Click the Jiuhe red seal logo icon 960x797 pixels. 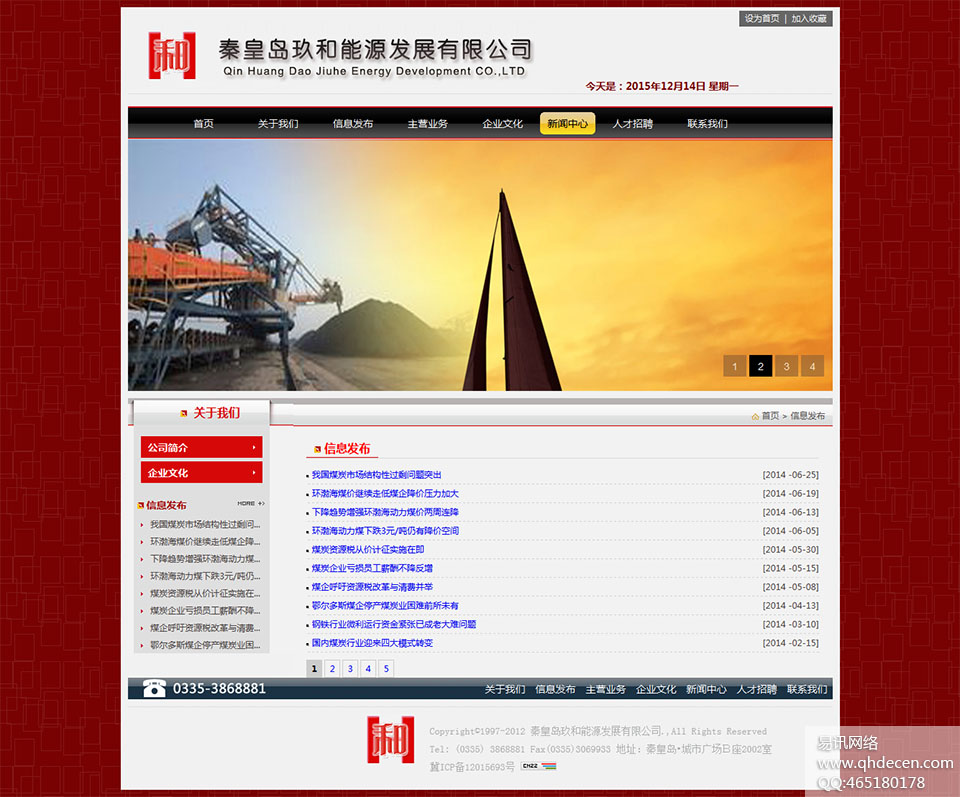[x=172, y=57]
